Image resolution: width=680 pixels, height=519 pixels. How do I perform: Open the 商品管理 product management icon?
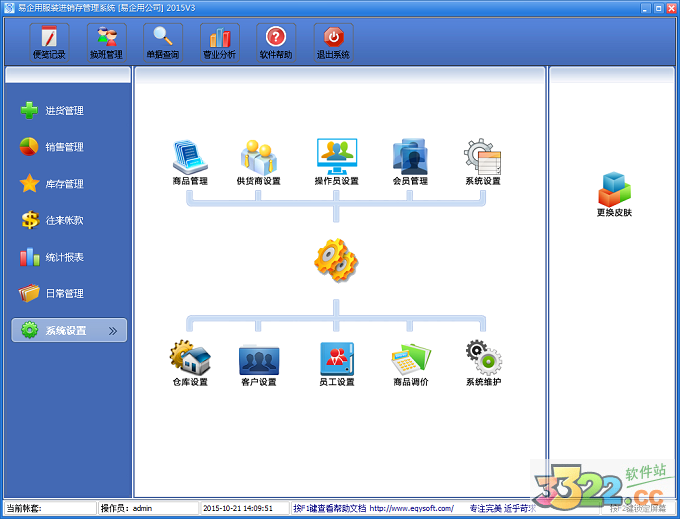coord(190,159)
